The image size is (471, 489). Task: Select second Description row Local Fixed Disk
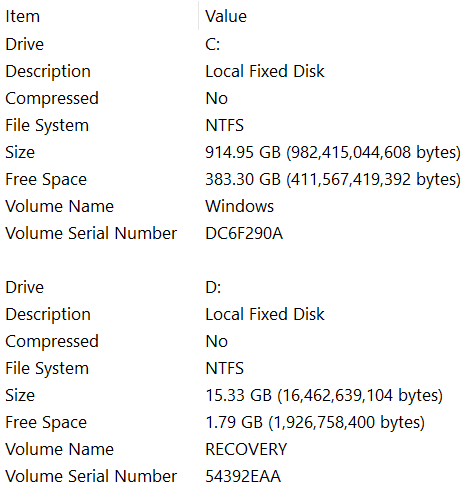pyautogui.click(x=235, y=314)
